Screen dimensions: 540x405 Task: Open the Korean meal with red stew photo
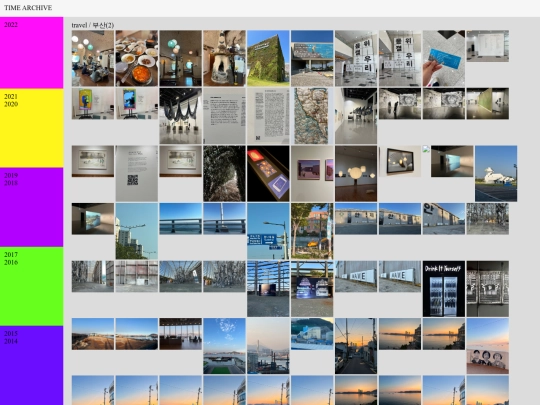(137, 58)
